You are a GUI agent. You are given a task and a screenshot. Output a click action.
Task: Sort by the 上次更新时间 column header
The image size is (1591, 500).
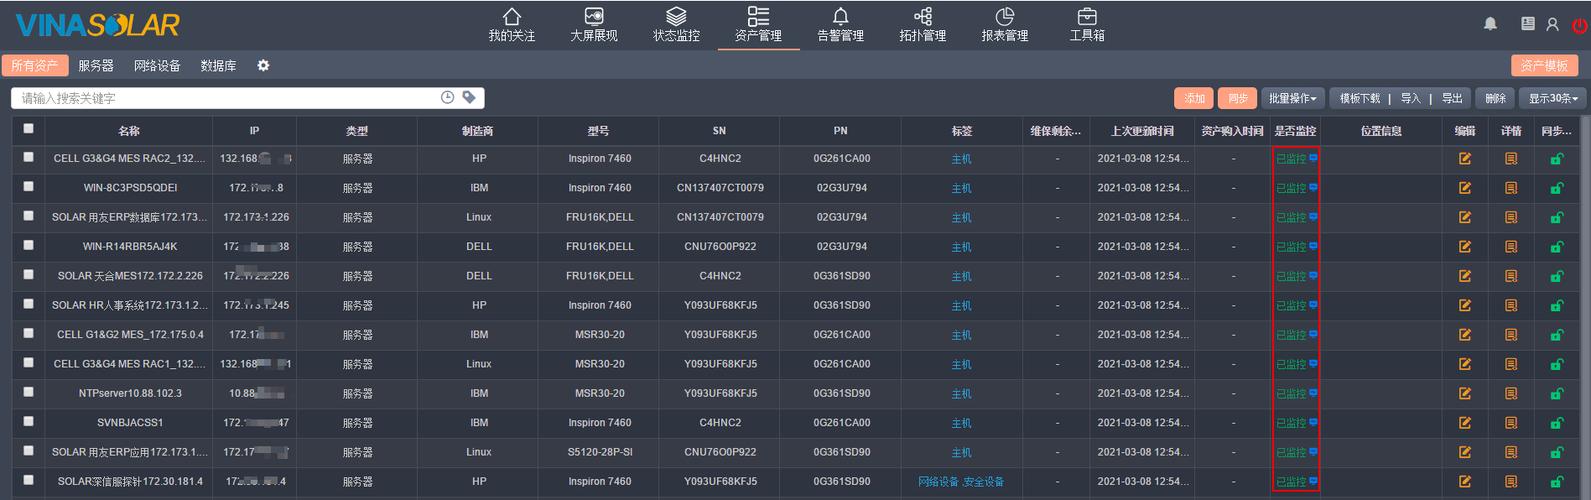pyautogui.click(x=1142, y=131)
